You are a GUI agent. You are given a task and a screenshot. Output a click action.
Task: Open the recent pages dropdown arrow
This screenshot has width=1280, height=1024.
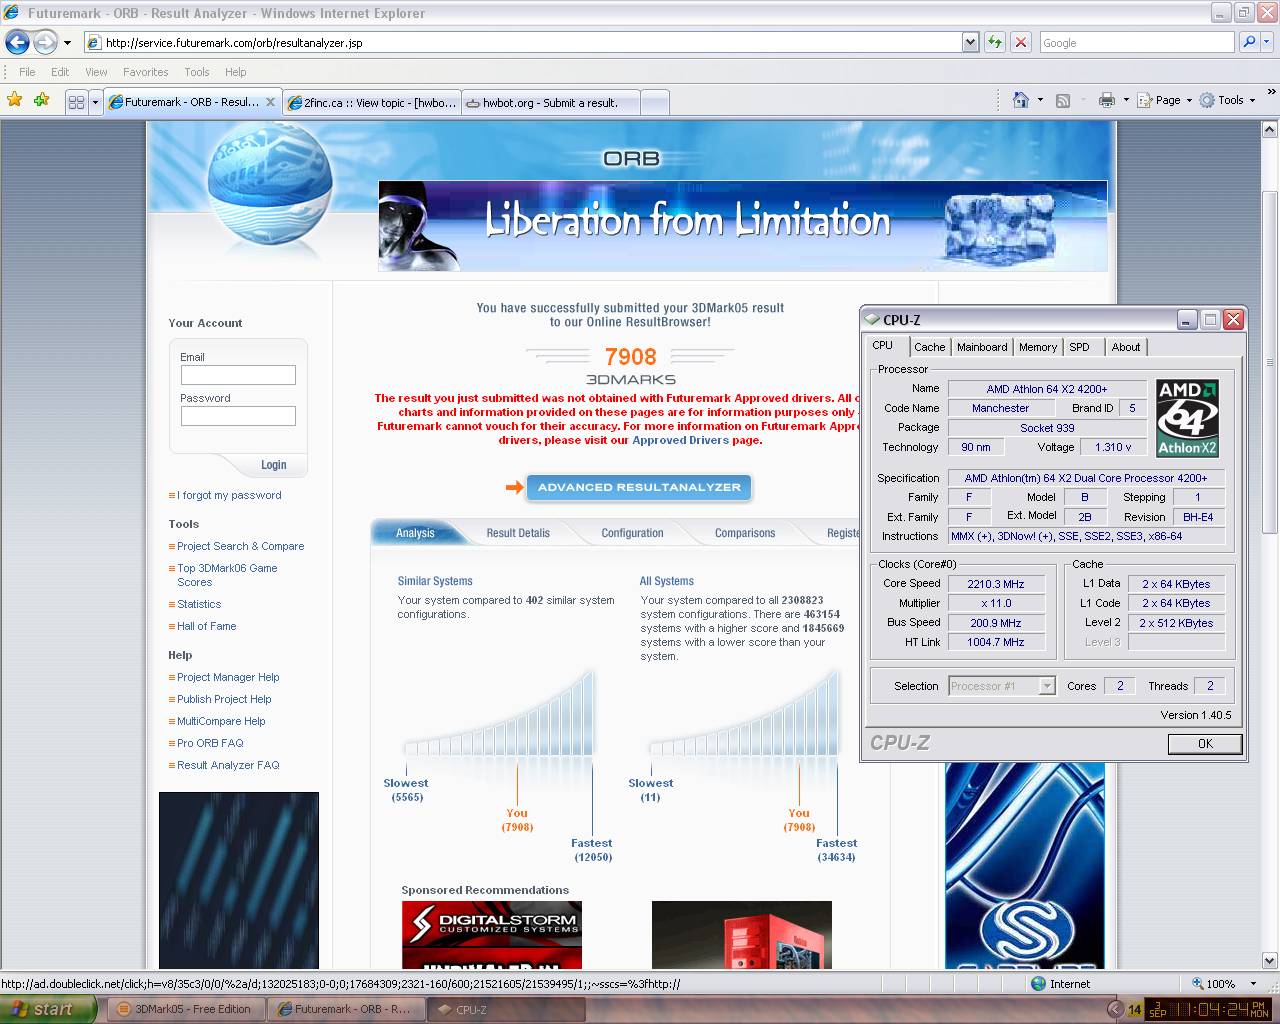67,43
